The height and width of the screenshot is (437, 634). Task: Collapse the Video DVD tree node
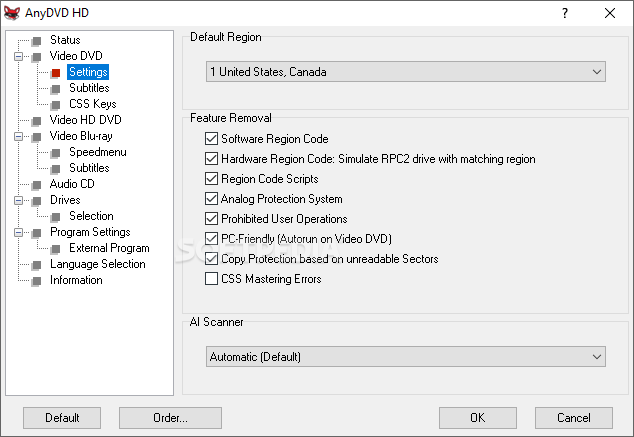pyautogui.click(x=18, y=56)
